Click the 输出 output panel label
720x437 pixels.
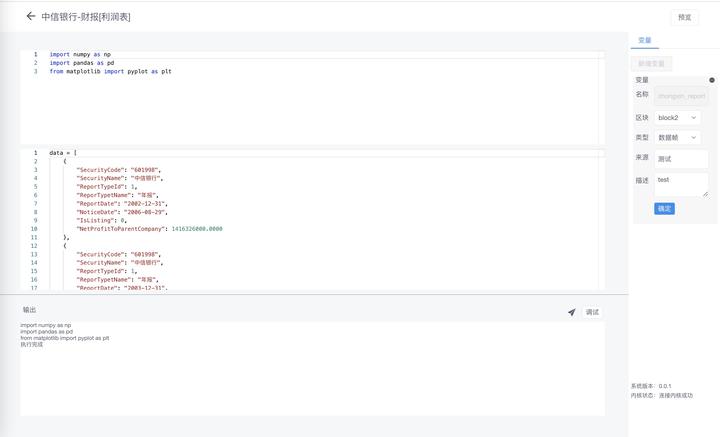(x=29, y=310)
